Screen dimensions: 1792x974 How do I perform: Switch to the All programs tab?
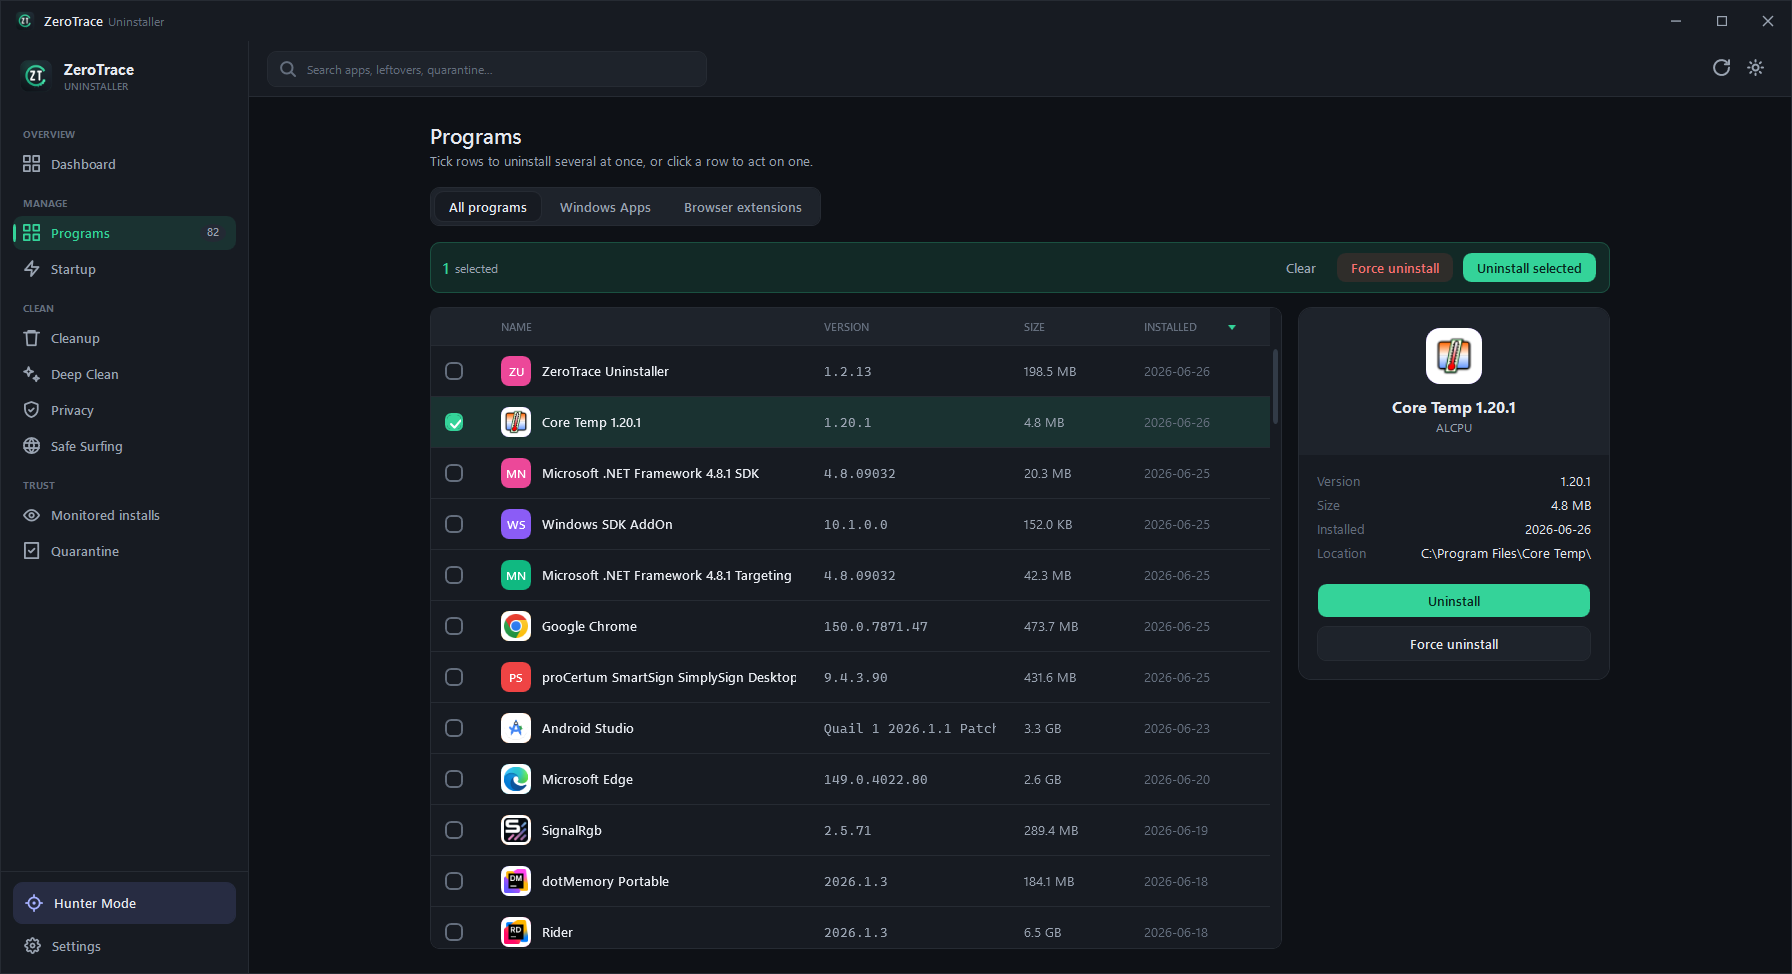click(488, 207)
